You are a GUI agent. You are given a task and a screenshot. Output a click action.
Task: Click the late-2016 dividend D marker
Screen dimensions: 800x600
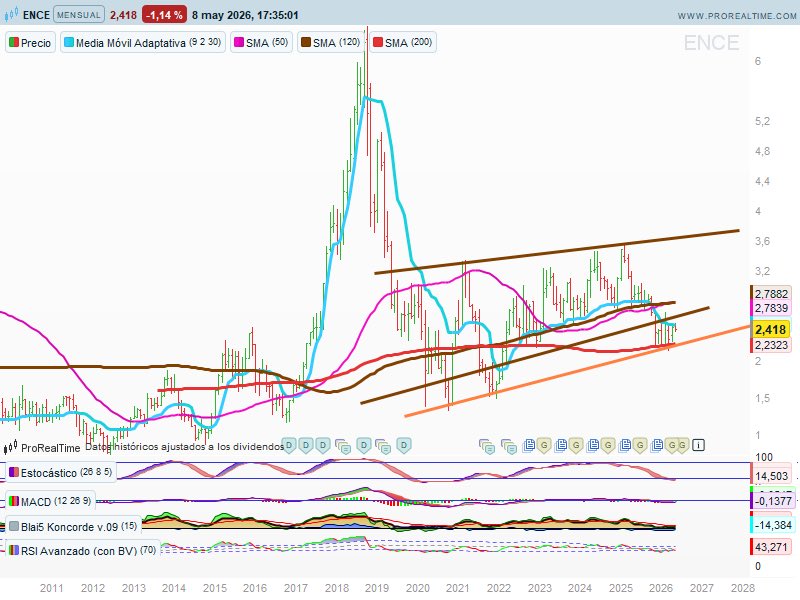[289, 445]
